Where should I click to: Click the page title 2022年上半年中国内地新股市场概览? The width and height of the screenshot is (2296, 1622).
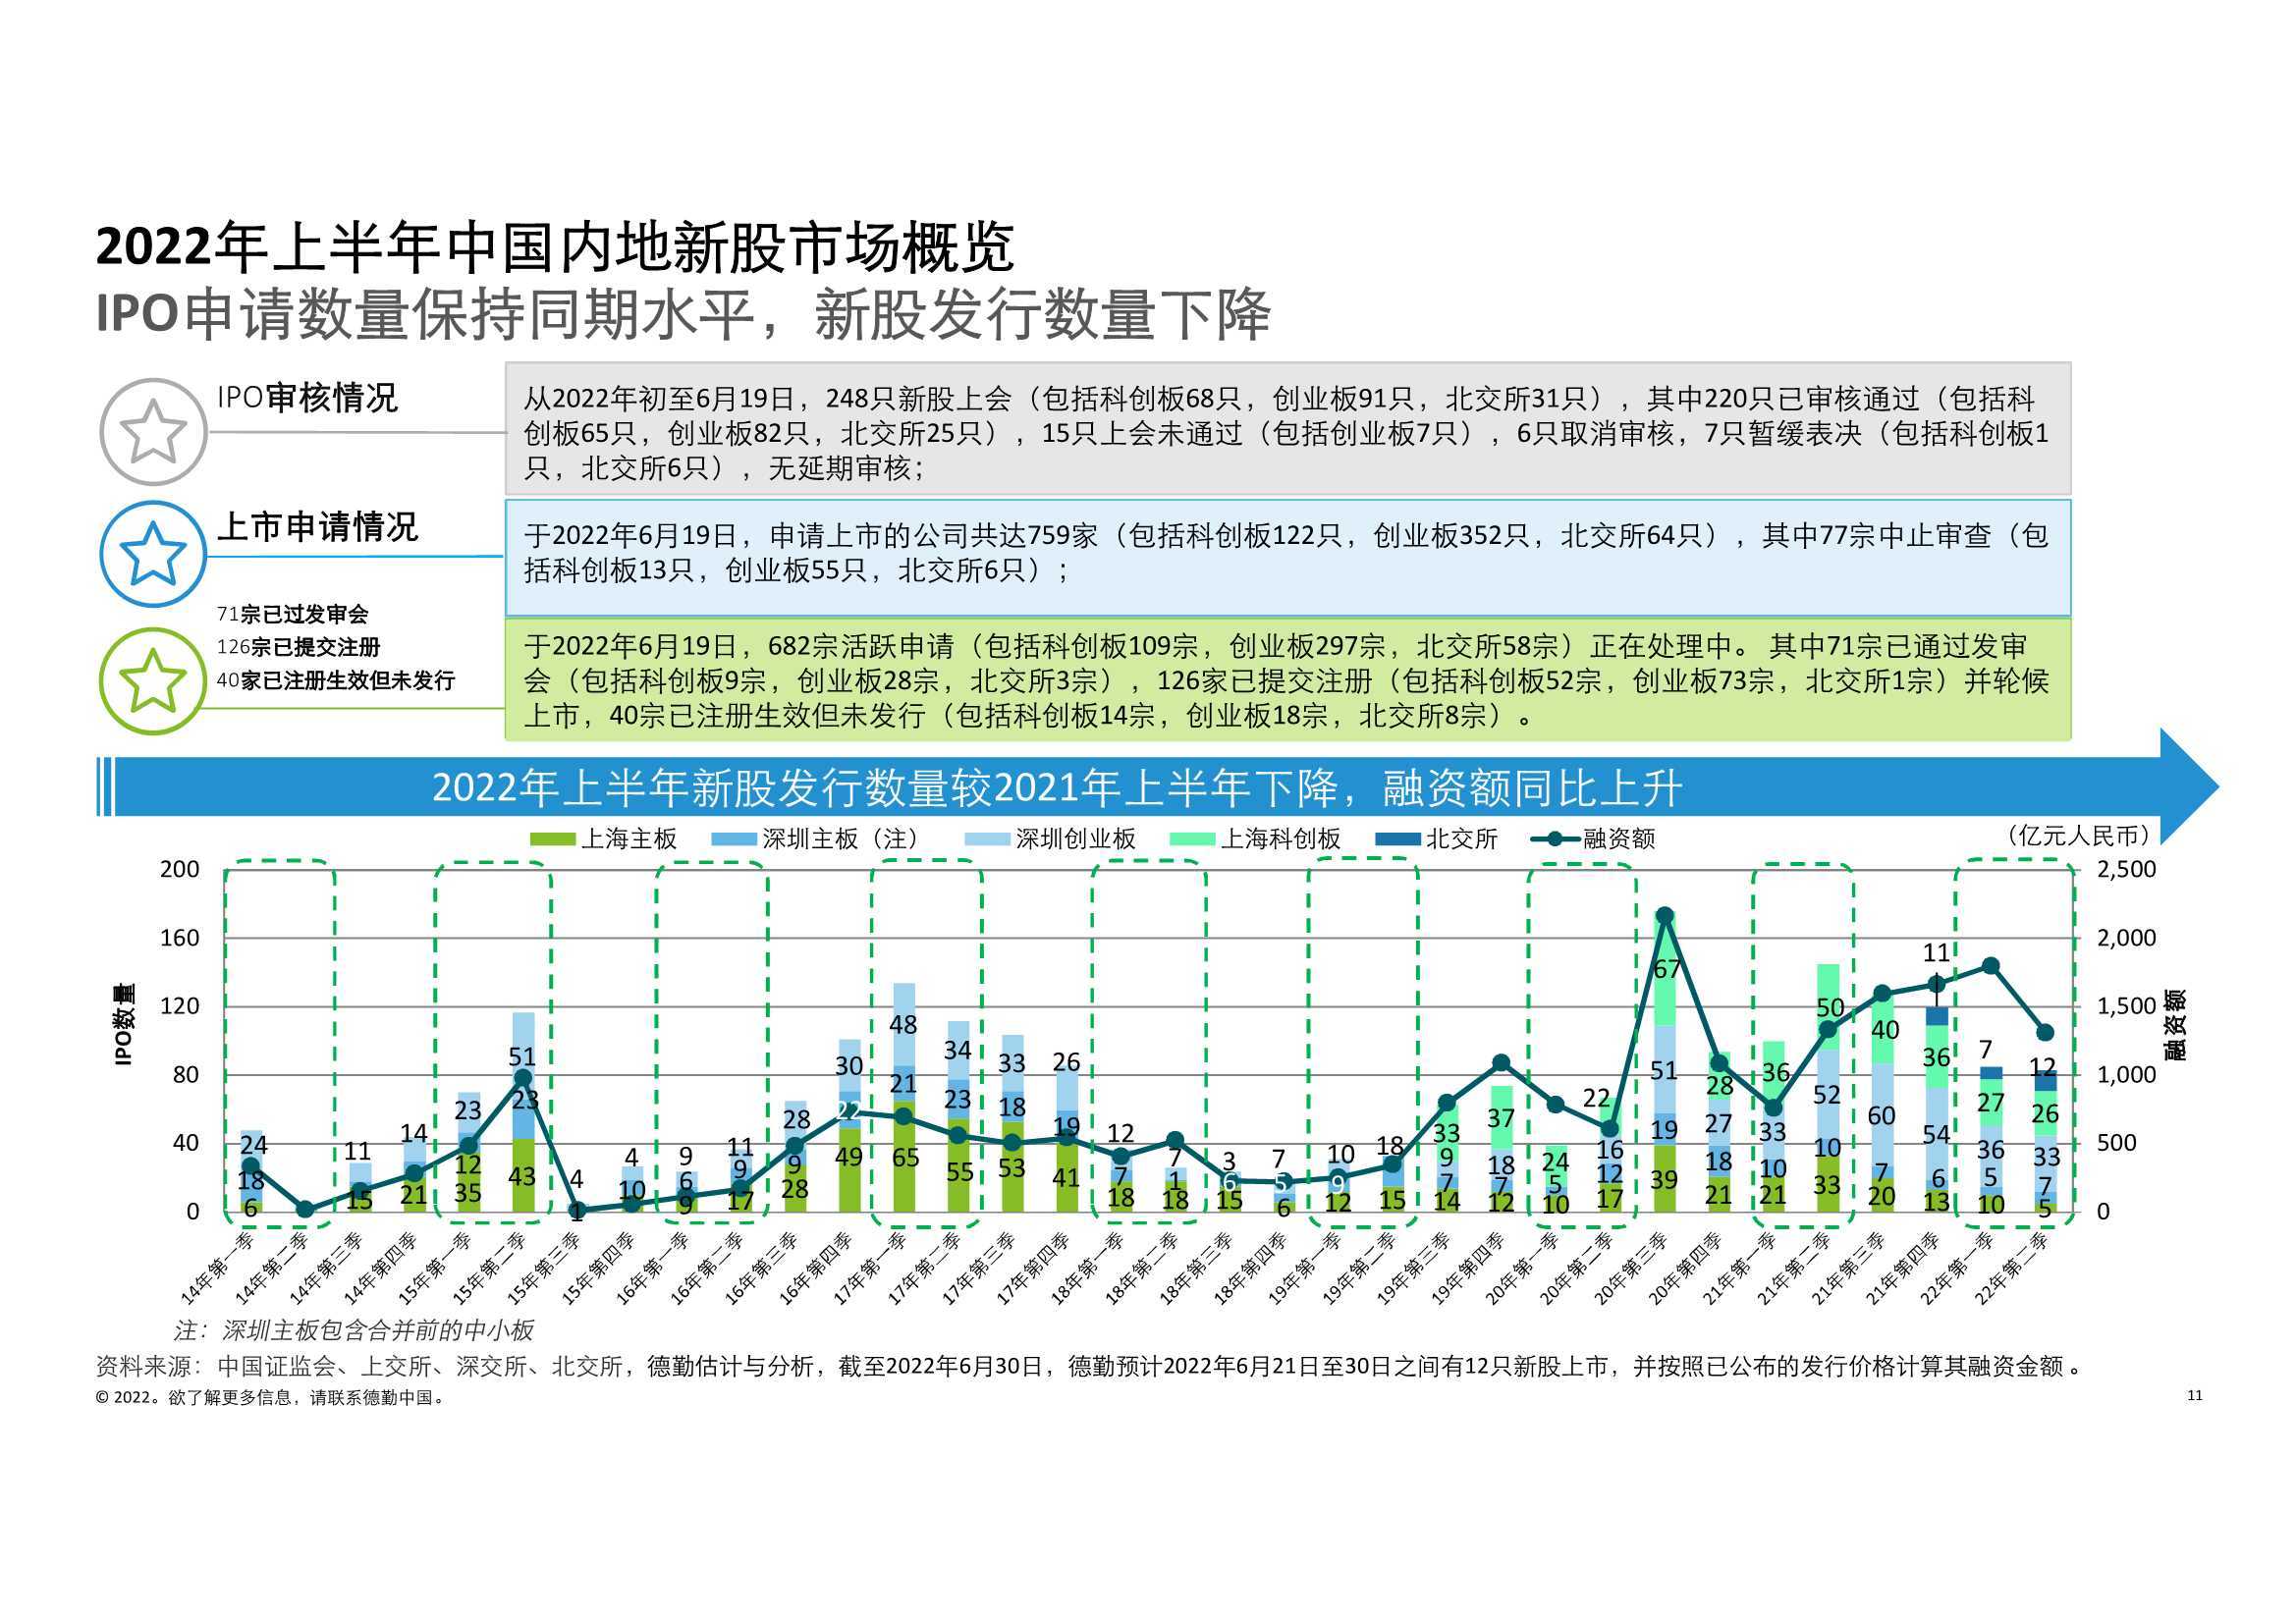pyautogui.click(x=555, y=247)
